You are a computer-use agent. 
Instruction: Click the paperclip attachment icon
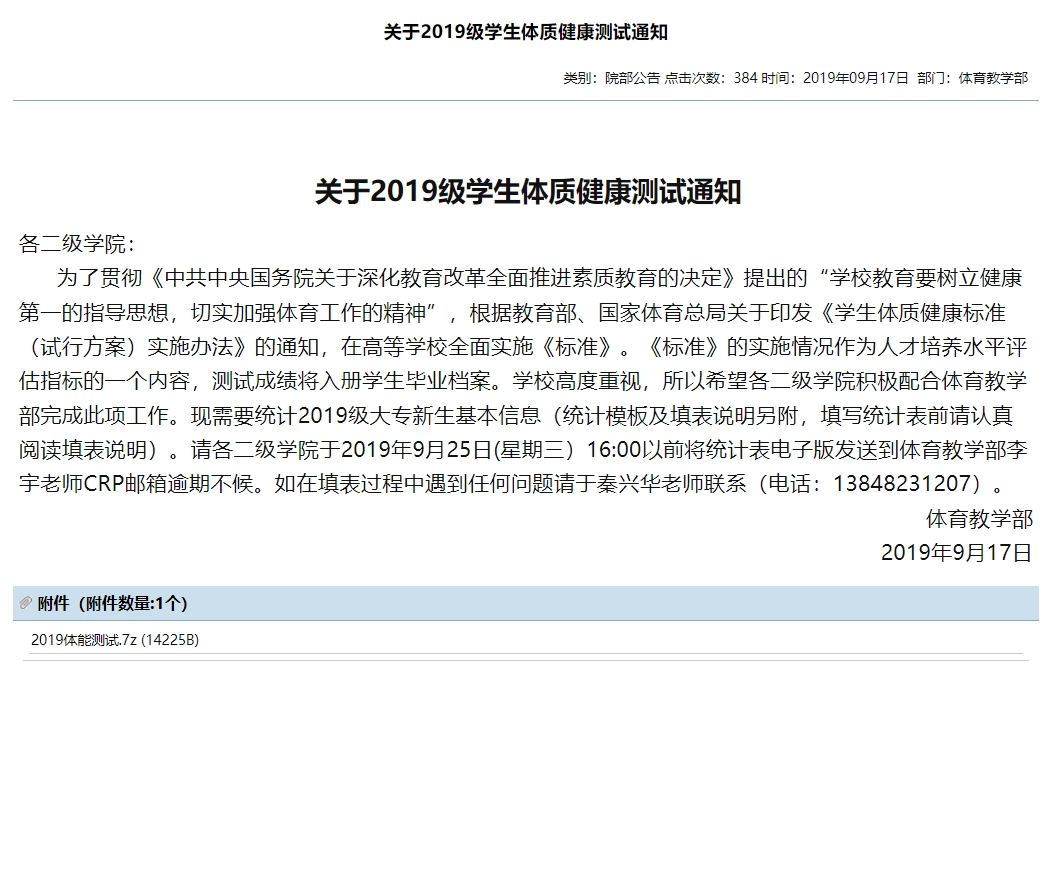tap(25, 603)
